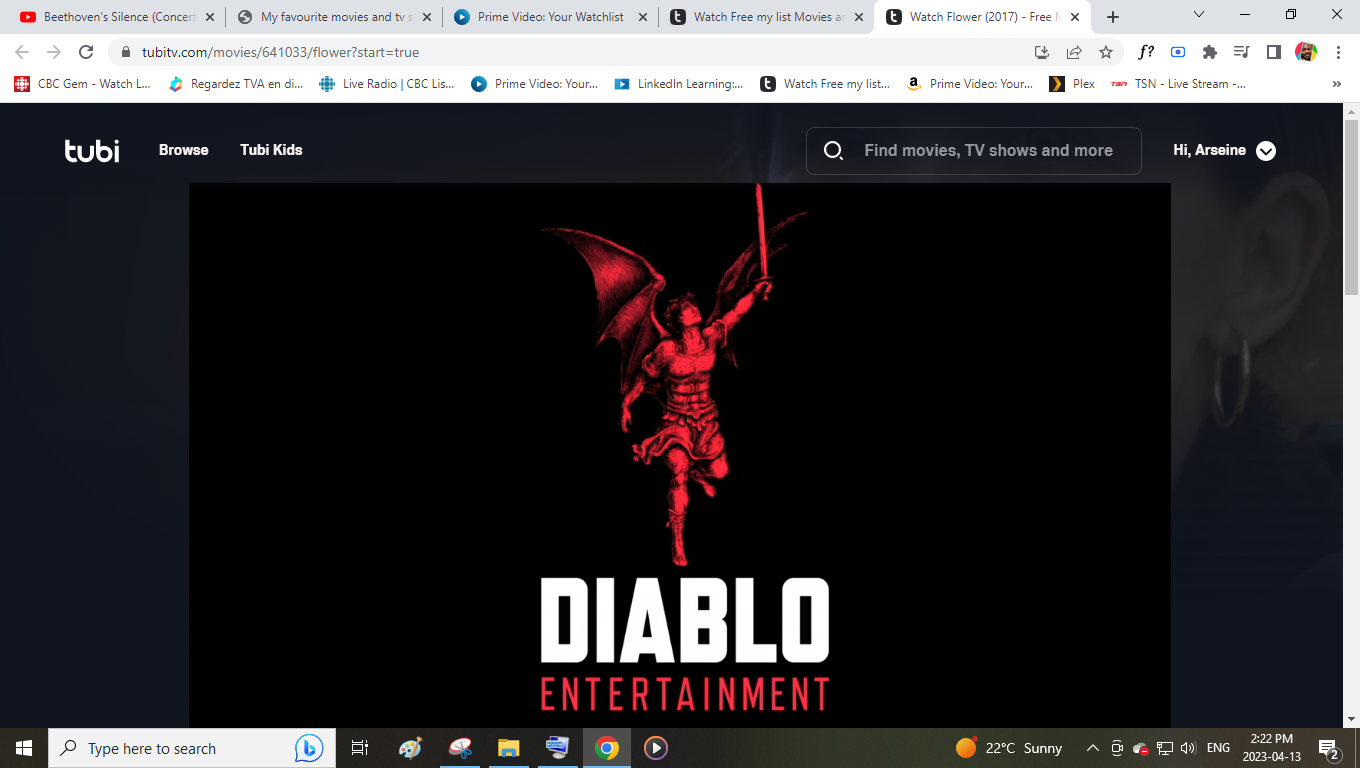
Task: Click the Find movies, TV shows search field
Action: point(988,151)
